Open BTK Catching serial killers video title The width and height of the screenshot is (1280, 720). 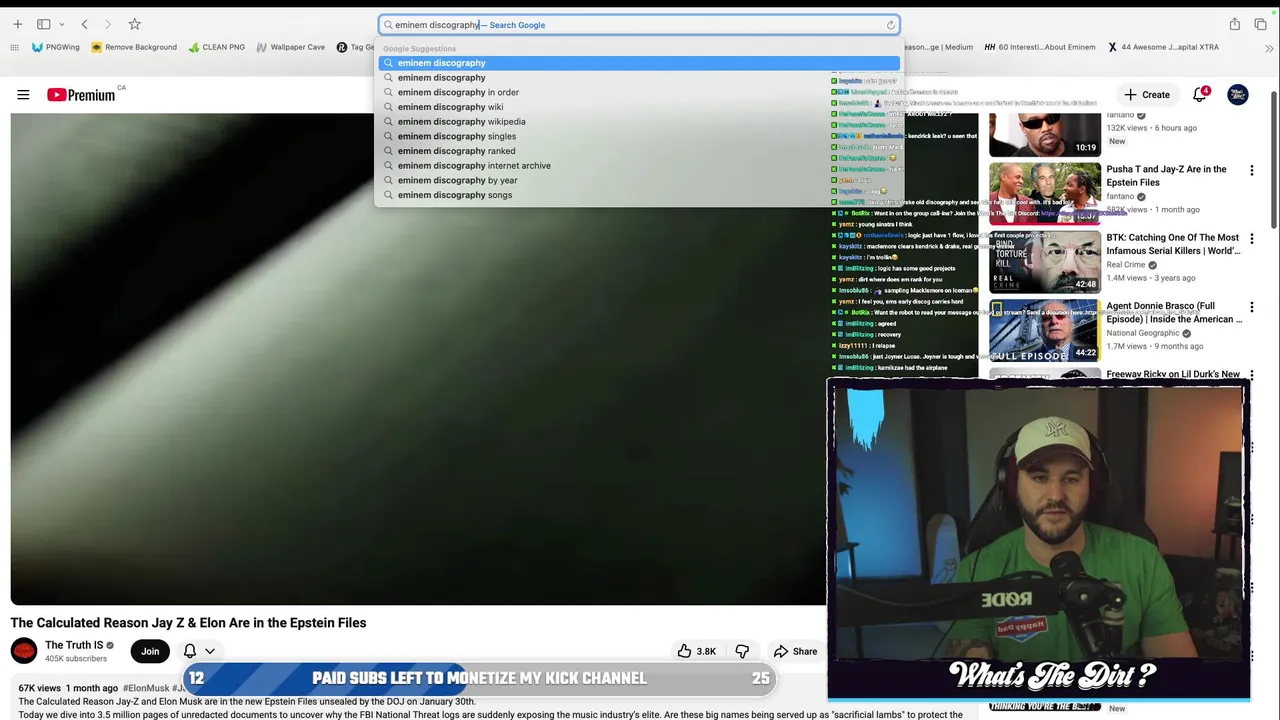click(1173, 244)
